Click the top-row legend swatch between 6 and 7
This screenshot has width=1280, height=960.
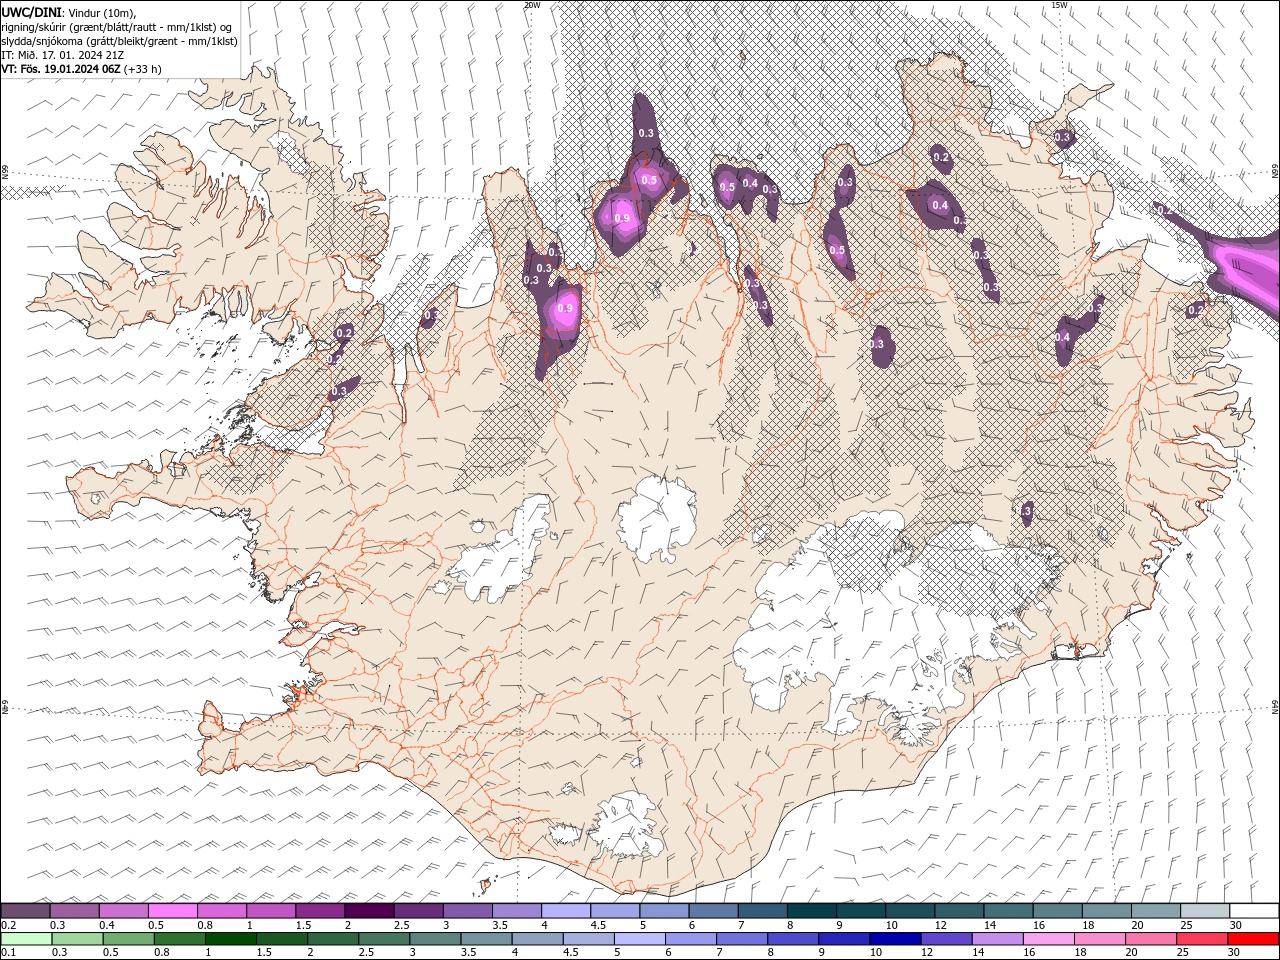713,911
